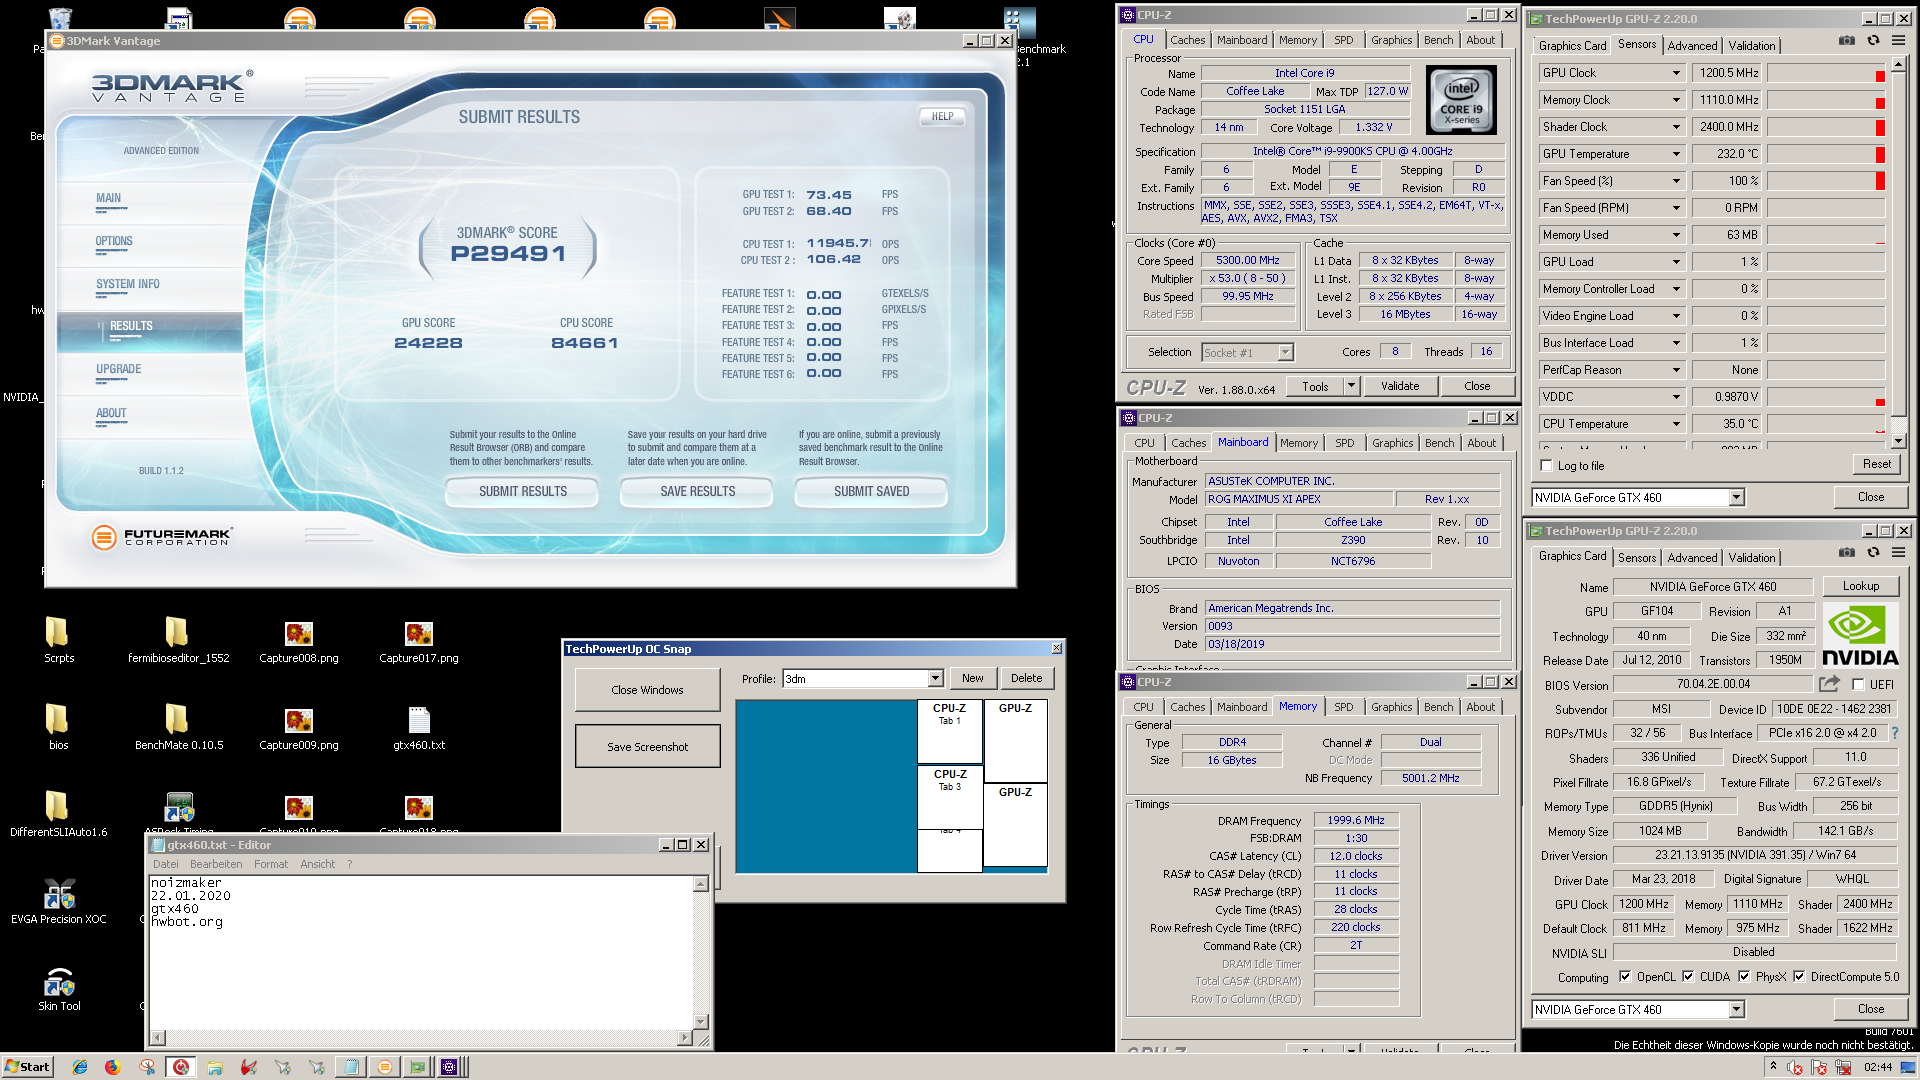Screen dimensions: 1920x1080
Task: Select SYSTEM INFO in 3DMark Vantage sidebar
Action: 128,284
